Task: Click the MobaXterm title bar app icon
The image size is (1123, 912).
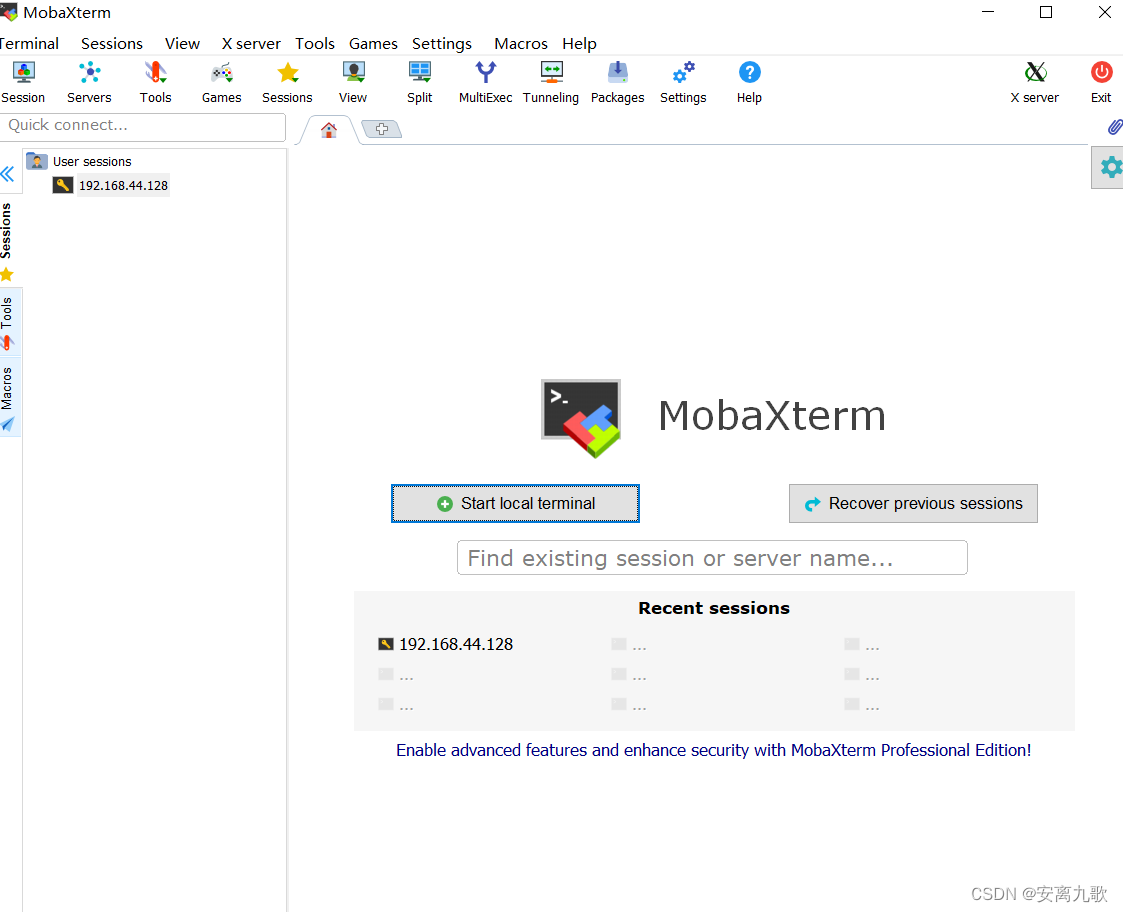Action: point(9,12)
